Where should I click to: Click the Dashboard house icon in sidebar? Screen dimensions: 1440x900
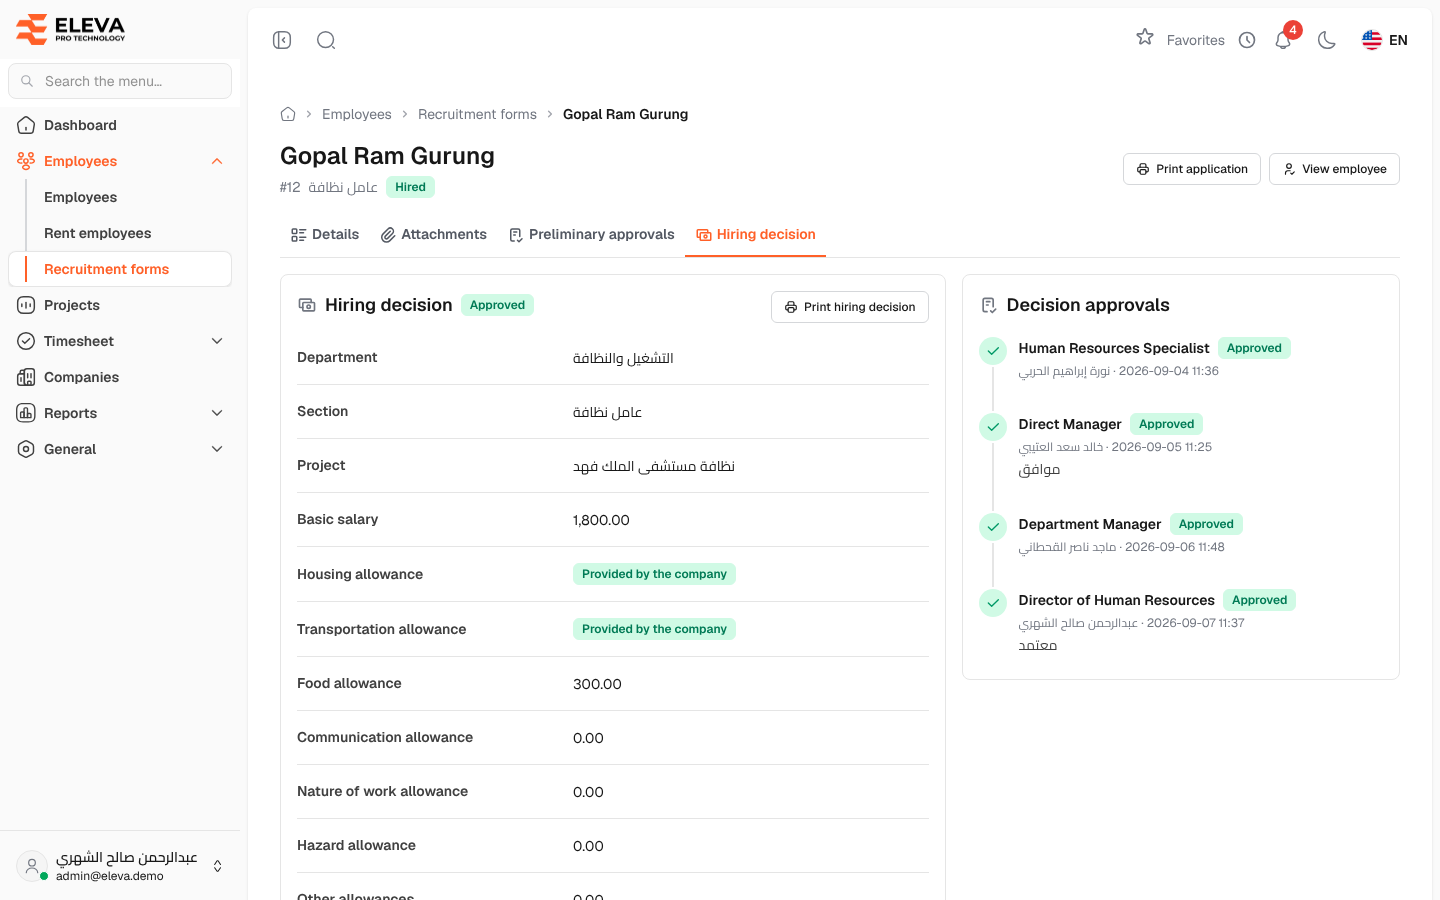[x=26, y=125]
